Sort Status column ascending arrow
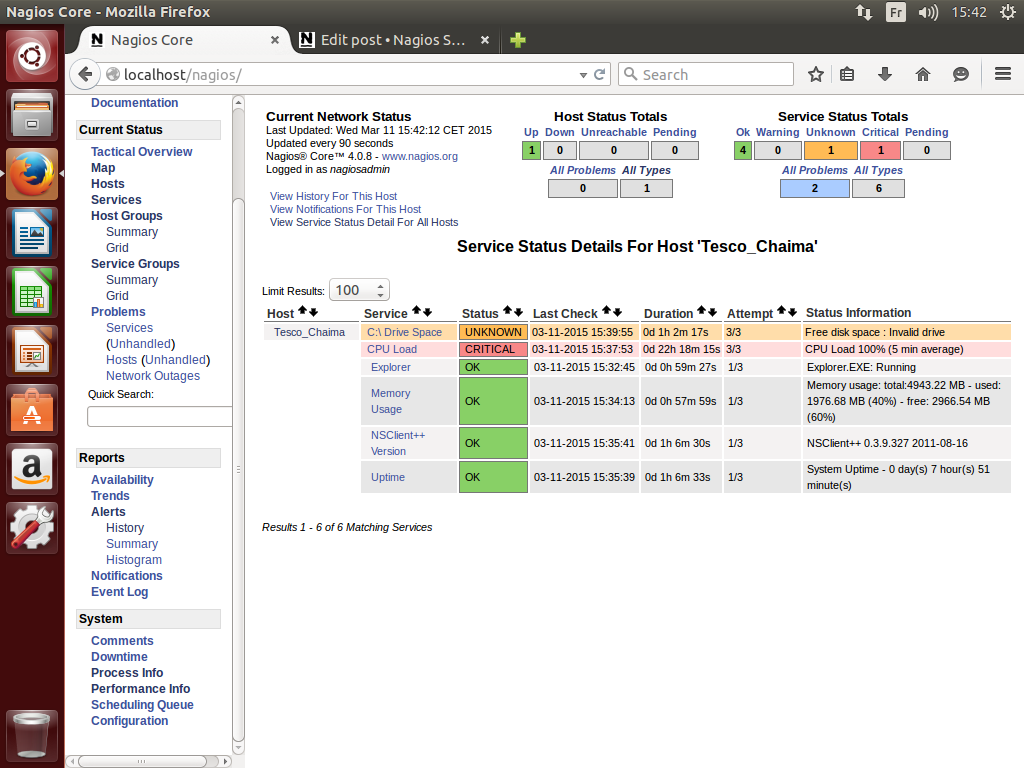1024x768 pixels. [507, 312]
